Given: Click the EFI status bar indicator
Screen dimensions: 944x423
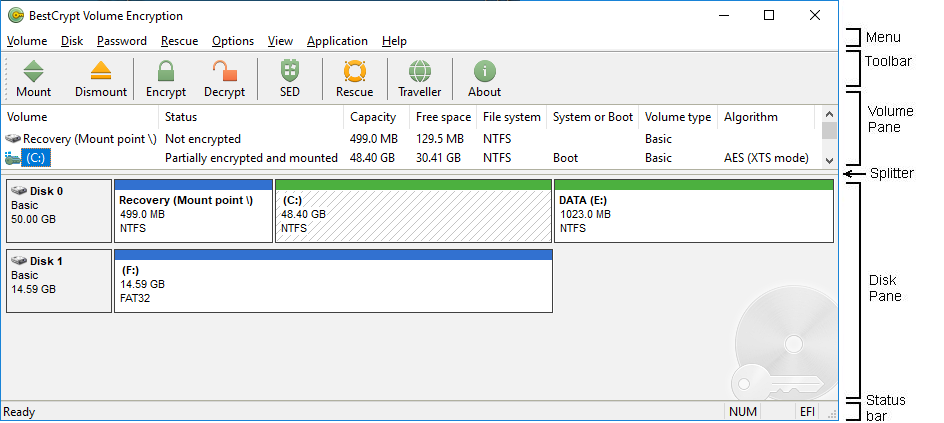Looking at the screenshot, I should pos(807,412).
